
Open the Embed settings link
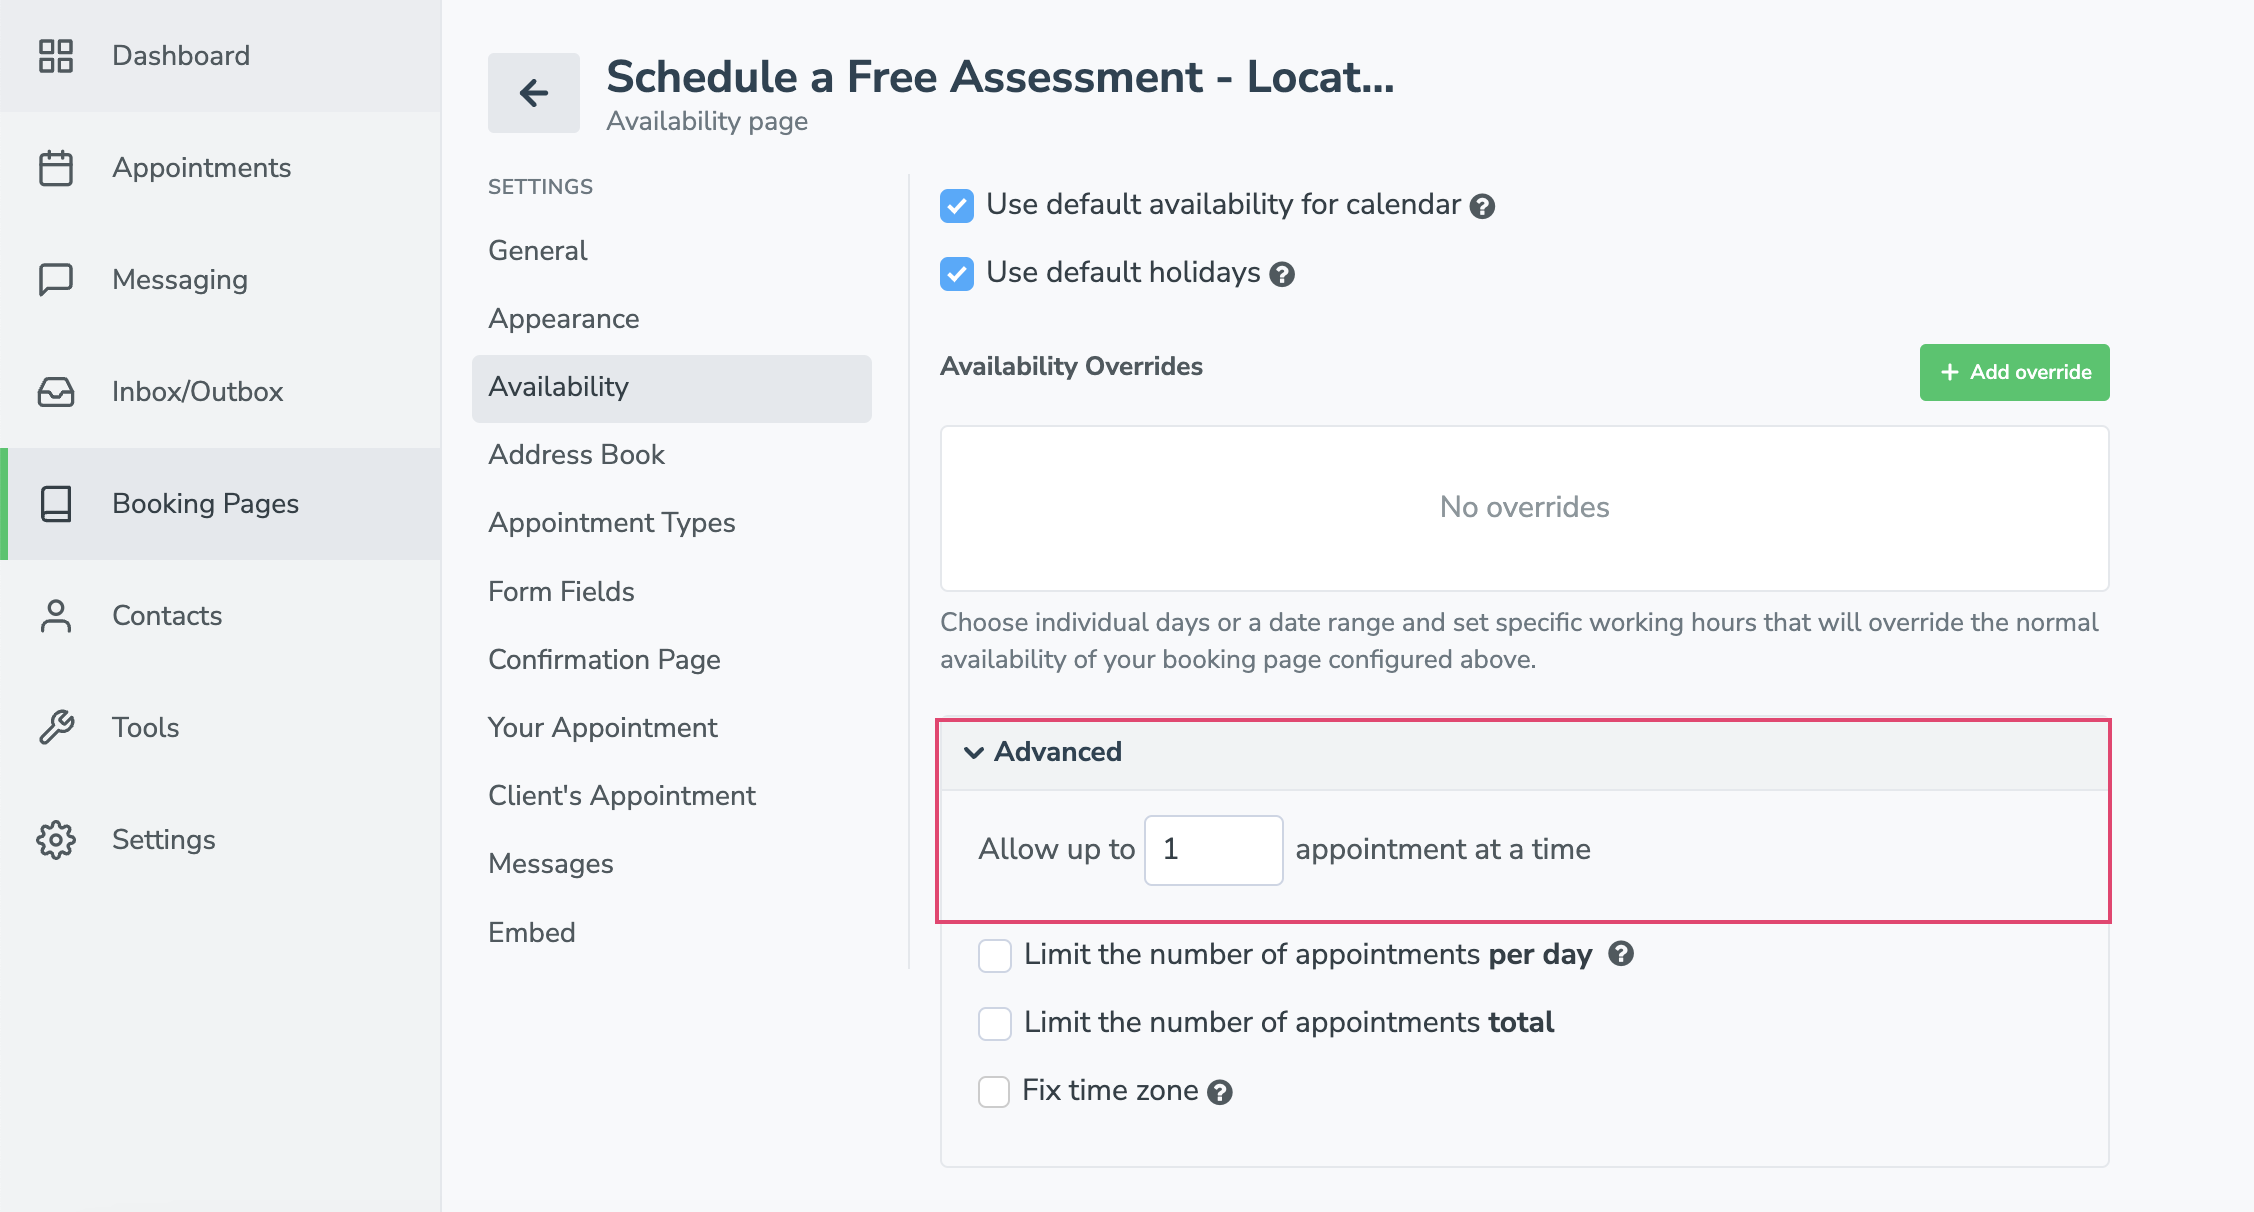[532, 933]
